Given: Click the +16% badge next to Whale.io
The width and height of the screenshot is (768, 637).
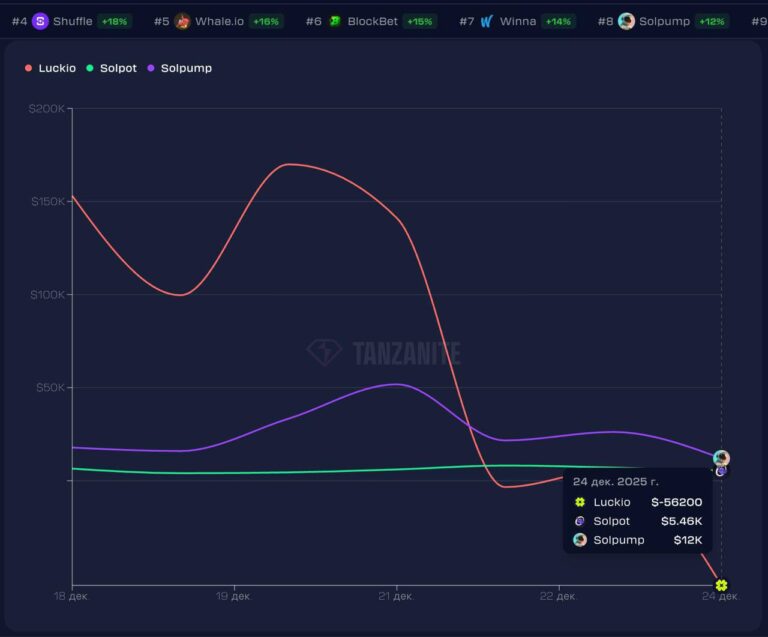Looking at the screenshot, I should [x=266, y=22].
